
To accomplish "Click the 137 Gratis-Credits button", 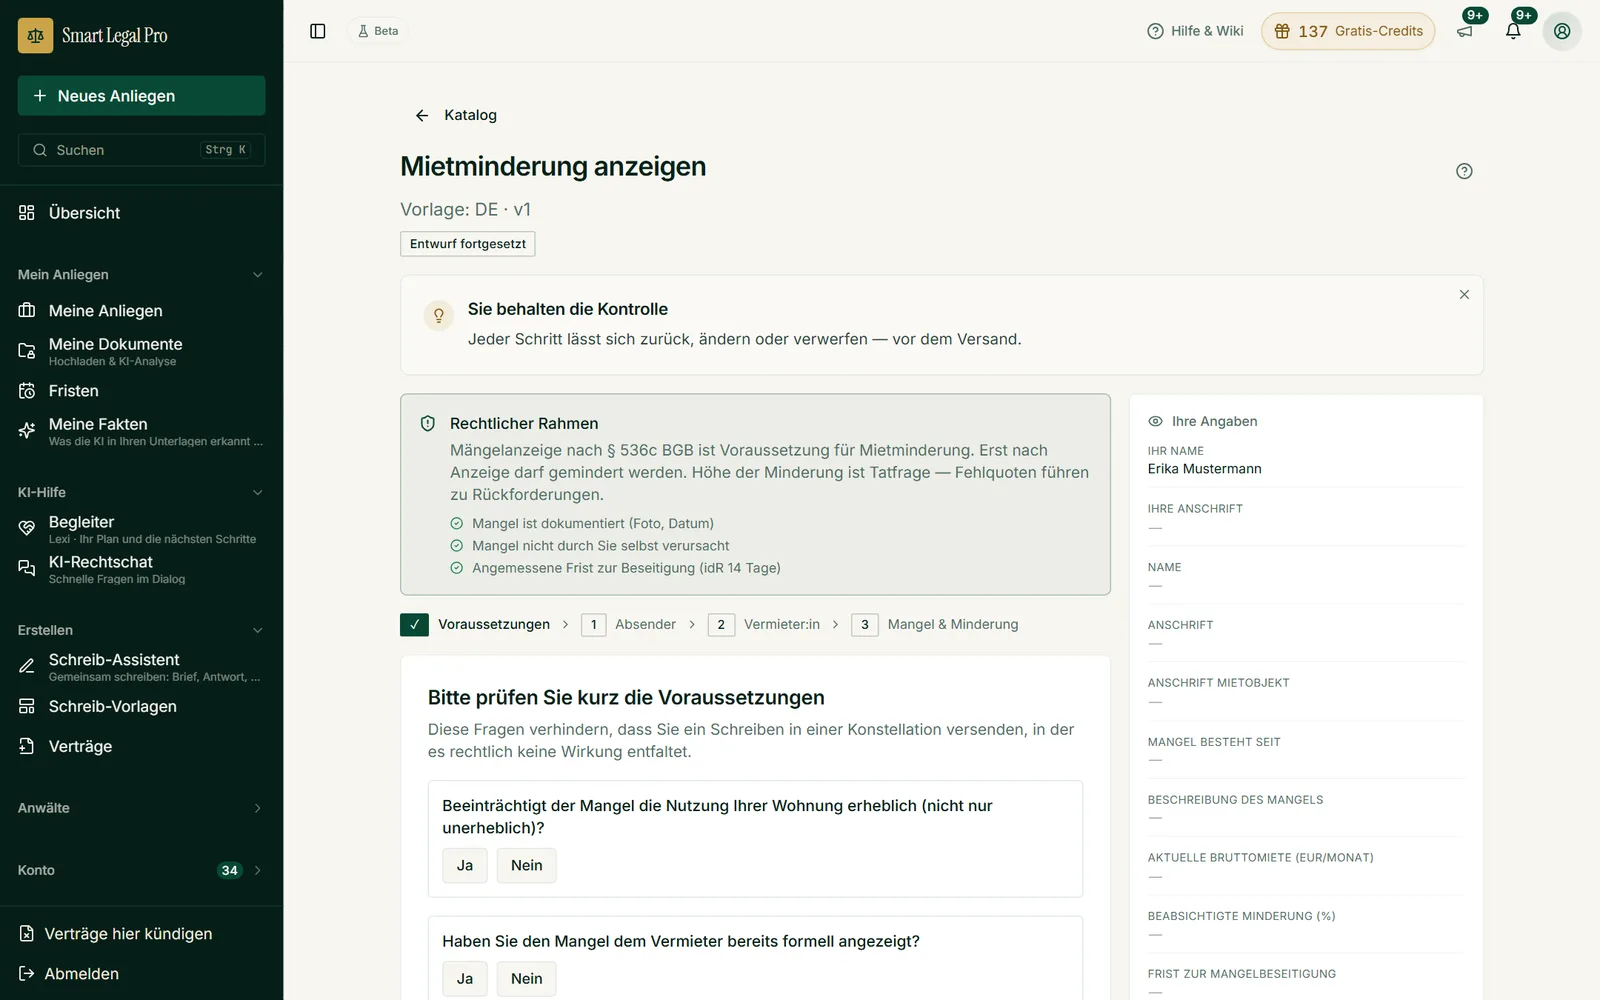I will (1348, 31).
